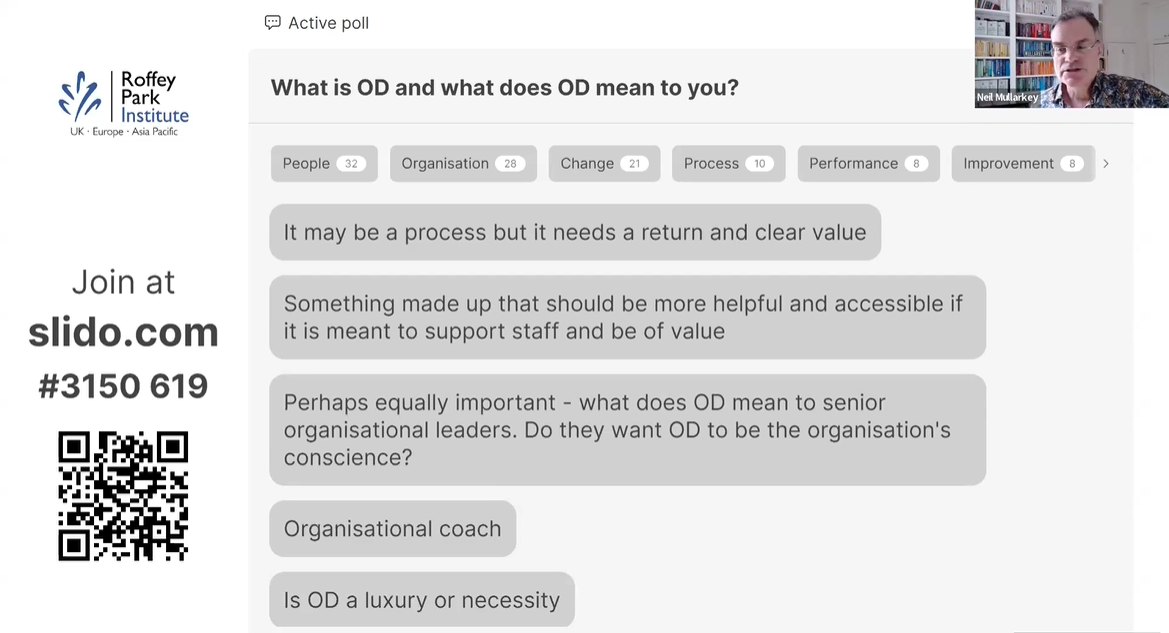The image size is (1169, 633).
Task: Select the People topic tag
Action: (x=324, y=163)
